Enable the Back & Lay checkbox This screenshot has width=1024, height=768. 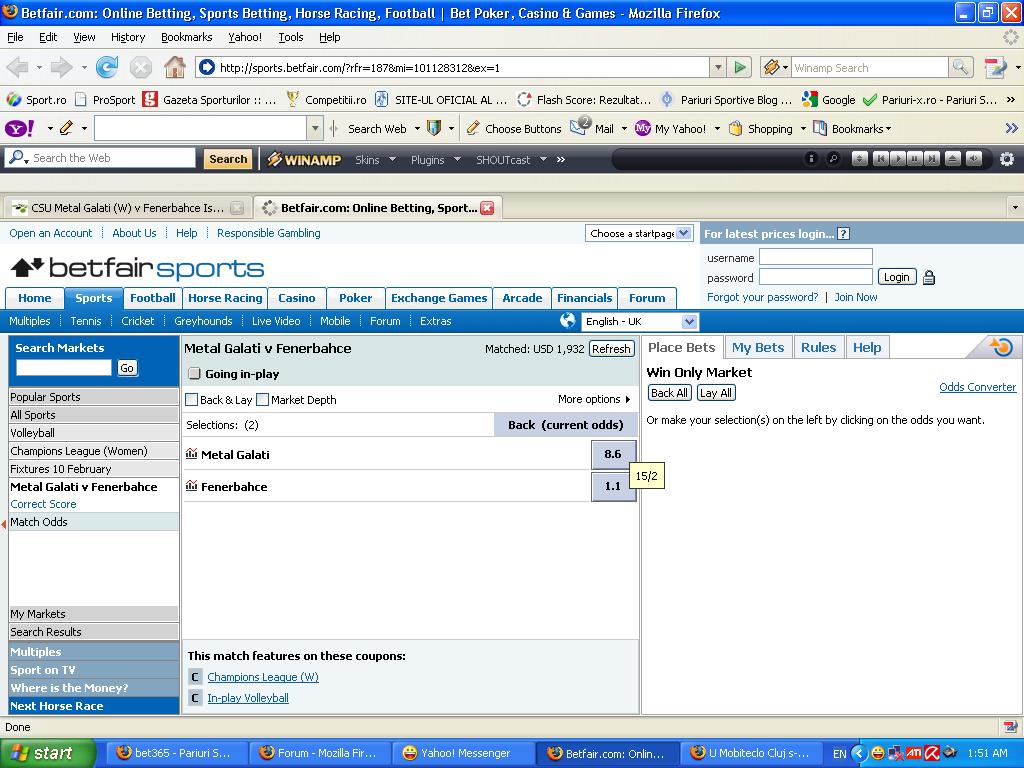tap(192, 400)
